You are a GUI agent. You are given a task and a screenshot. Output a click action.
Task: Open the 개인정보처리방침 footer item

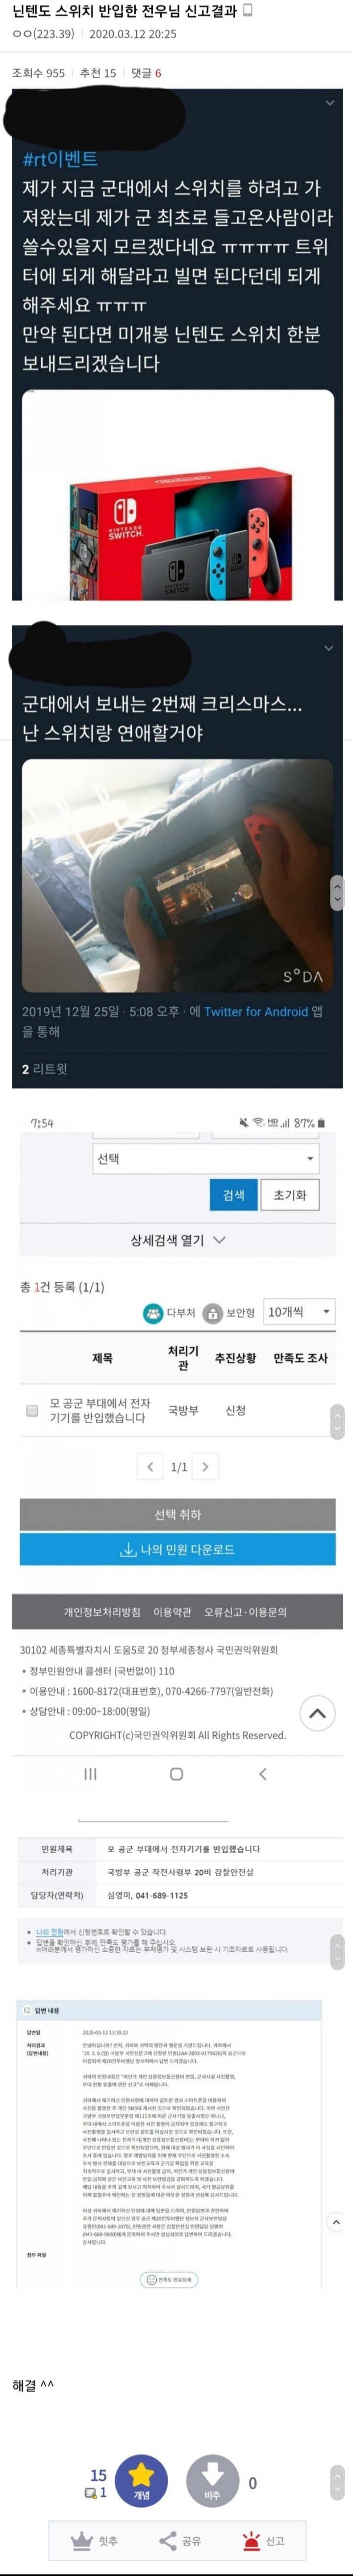102,1612
